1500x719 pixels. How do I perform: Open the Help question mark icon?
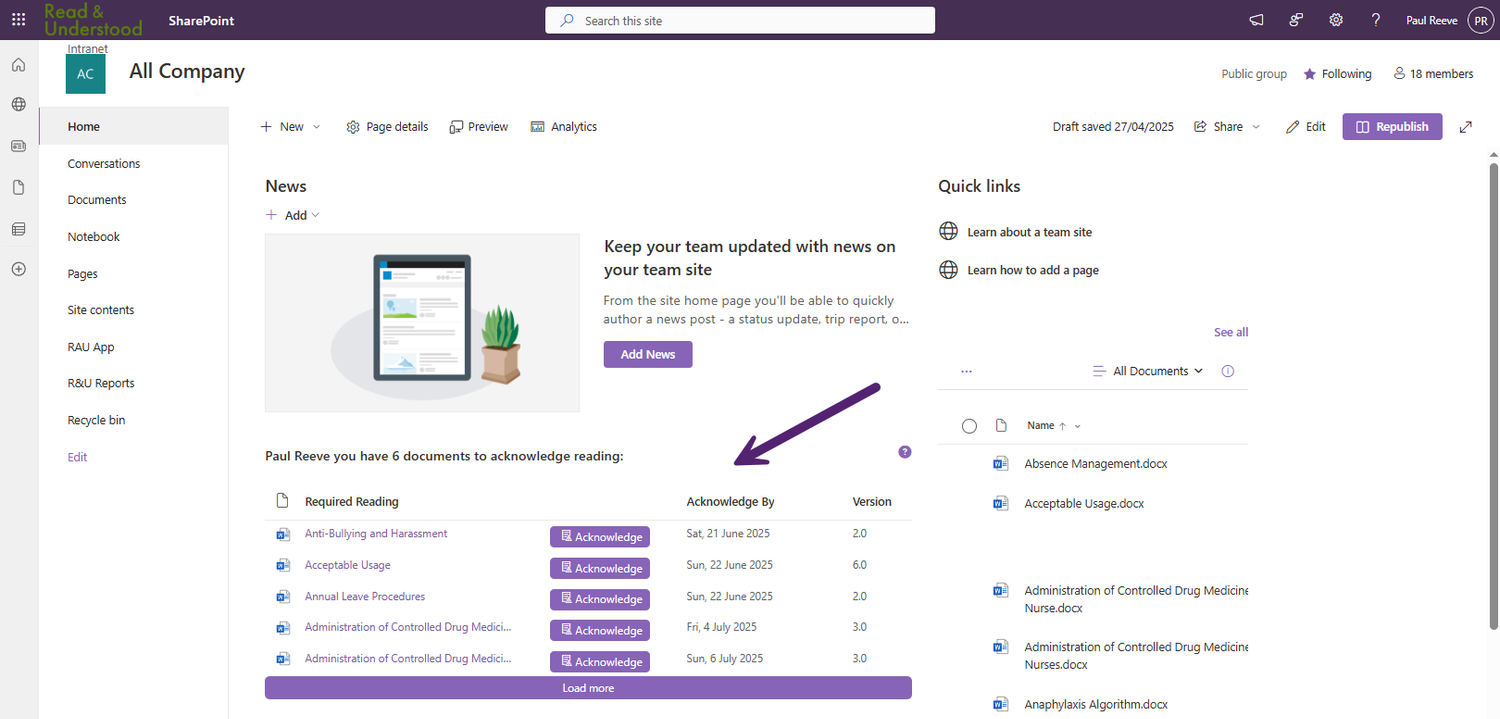pyautogui.click(x=1375, y=19)
